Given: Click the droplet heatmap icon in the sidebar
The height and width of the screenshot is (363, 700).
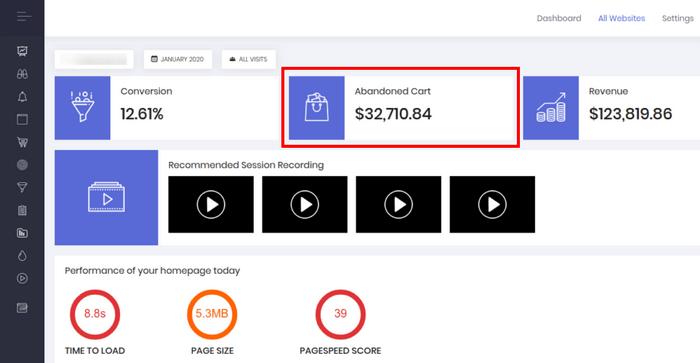Looking at the screenshot, I should coord(22,255).
